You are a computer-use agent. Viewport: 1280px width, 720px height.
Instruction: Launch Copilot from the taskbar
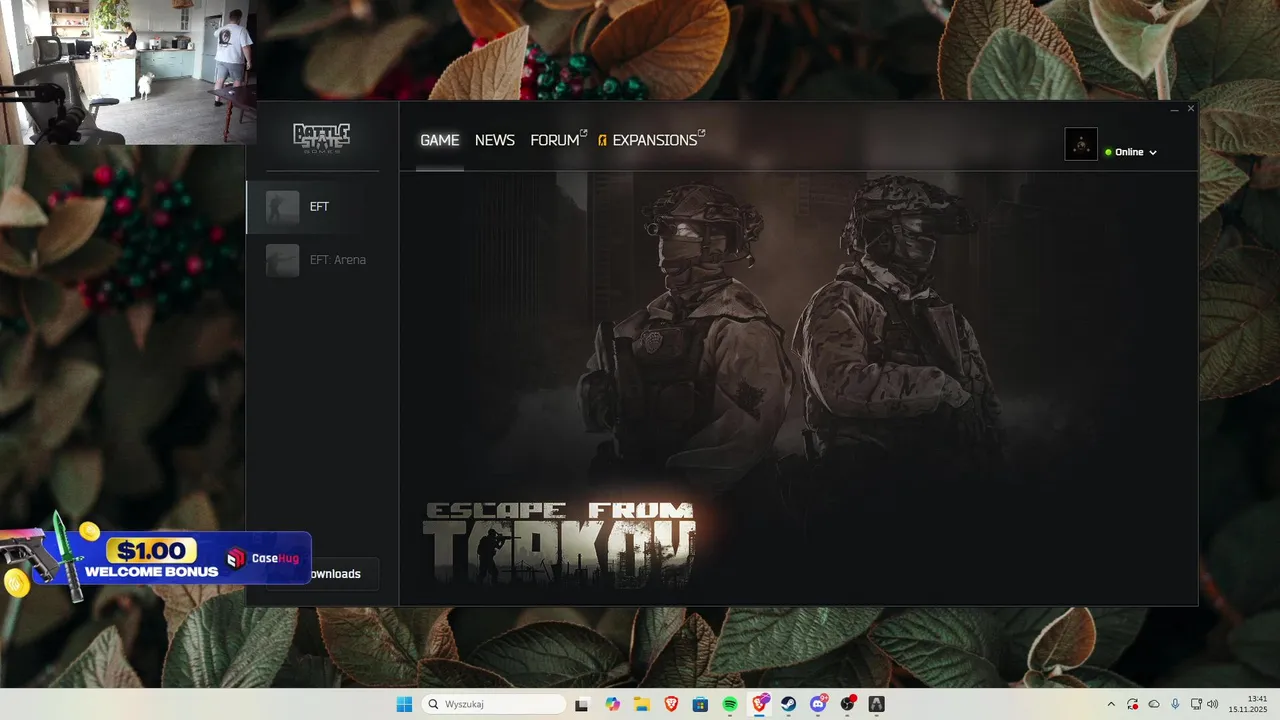click(612, 704)
